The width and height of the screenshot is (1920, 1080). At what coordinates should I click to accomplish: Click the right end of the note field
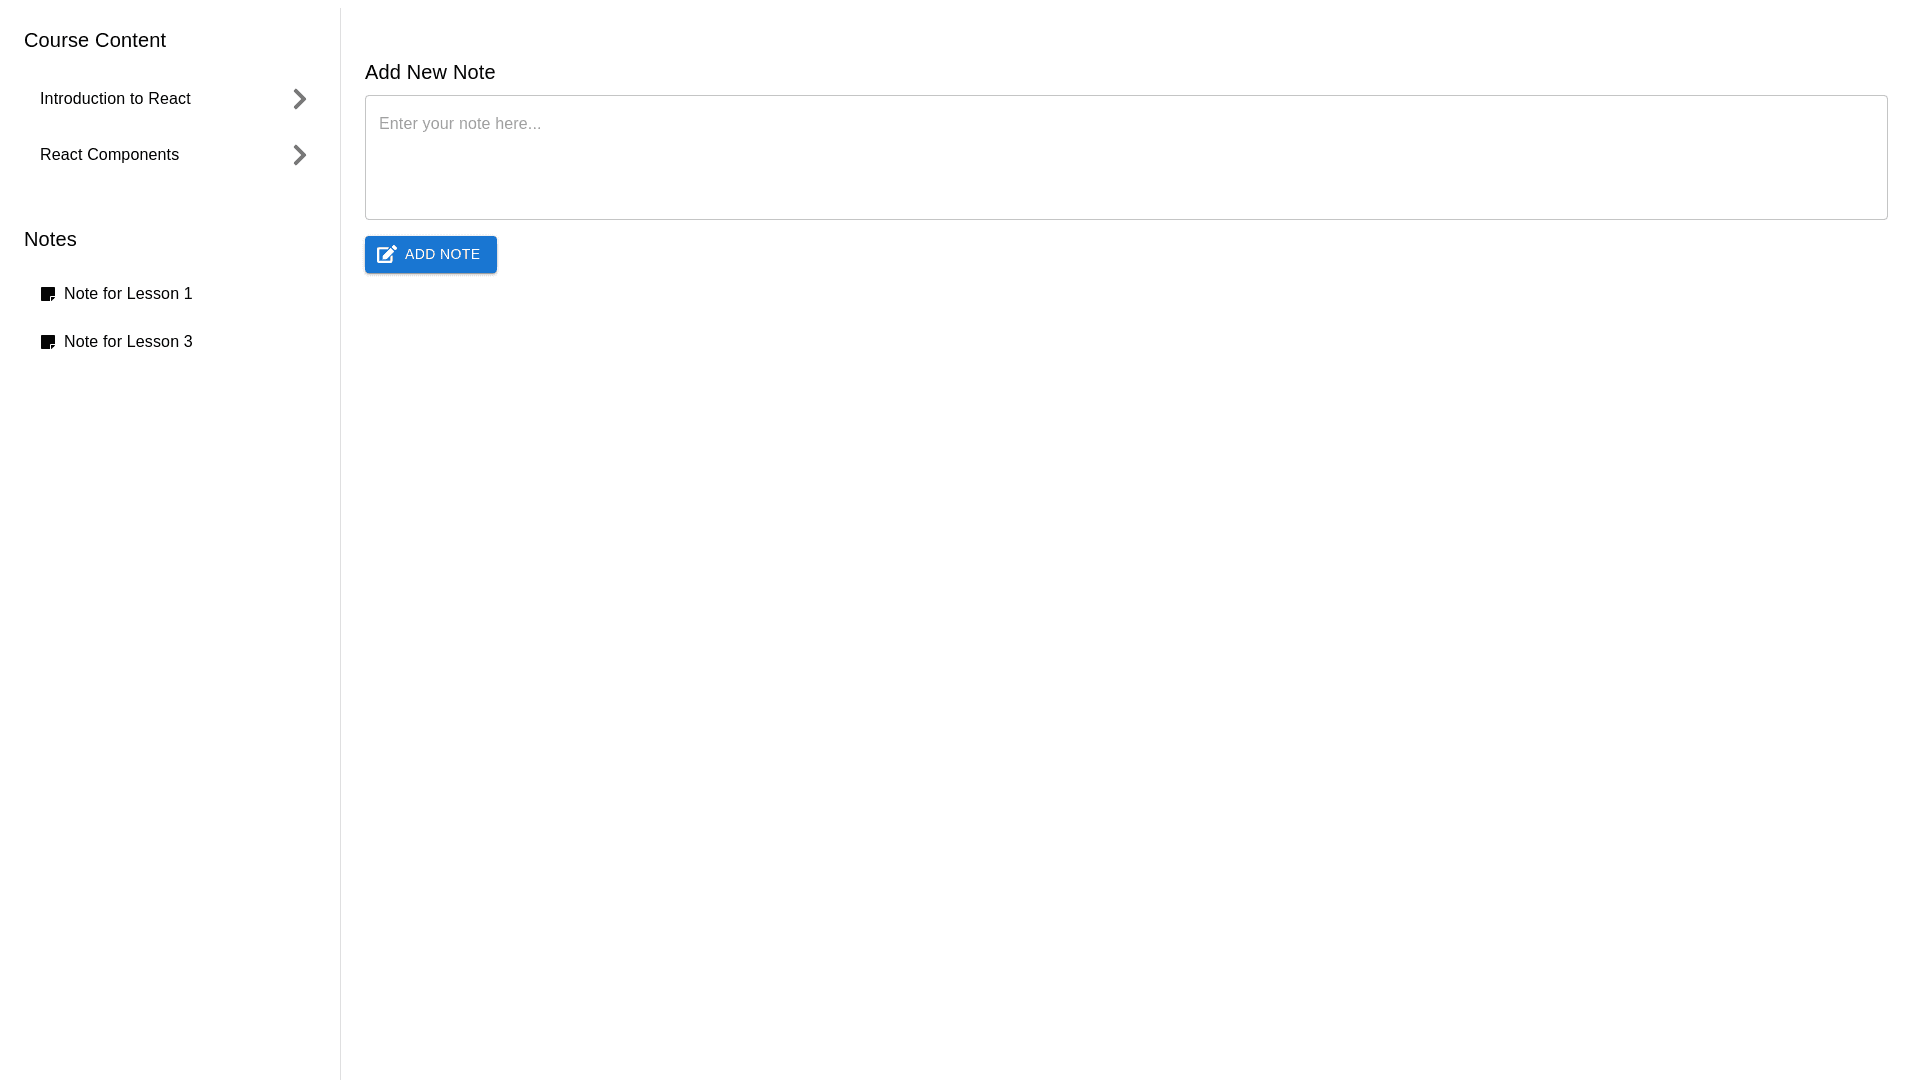coord(1860,157)
